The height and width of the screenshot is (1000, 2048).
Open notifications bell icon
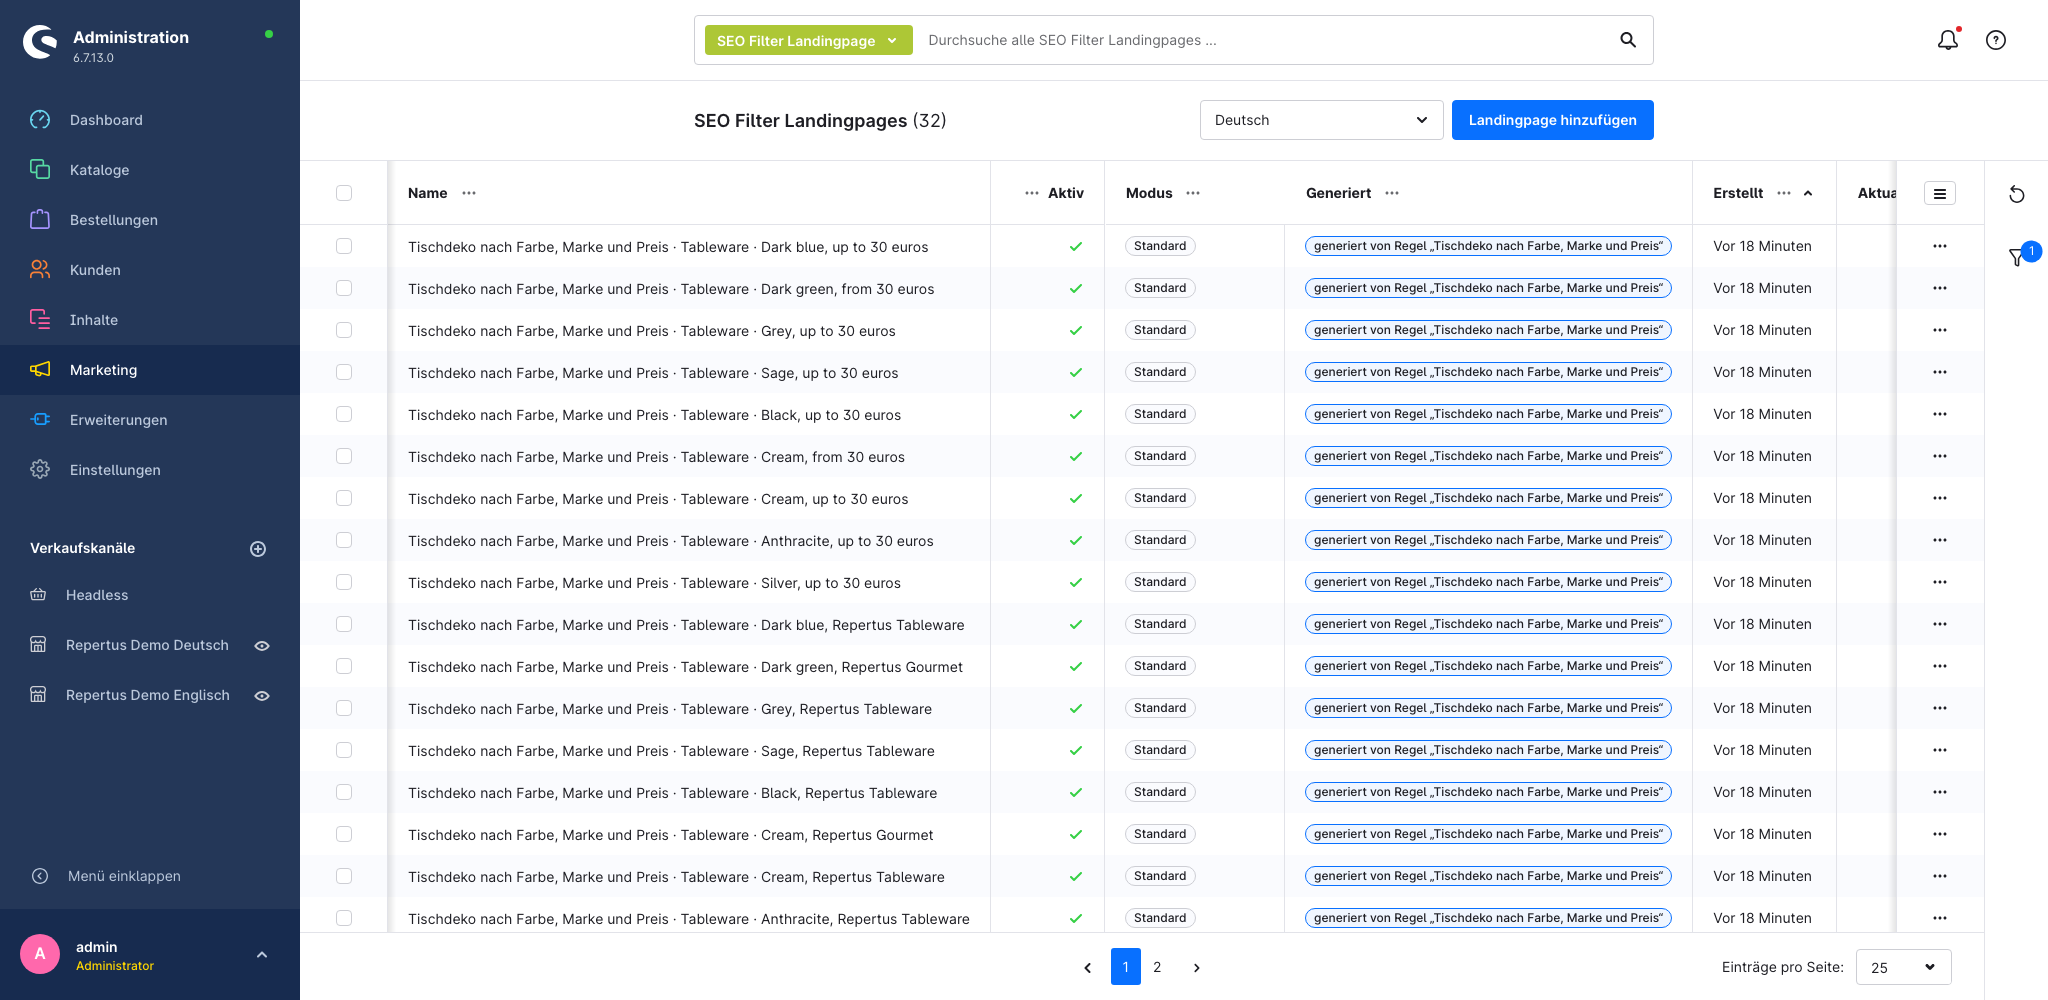coord(1947,40)
